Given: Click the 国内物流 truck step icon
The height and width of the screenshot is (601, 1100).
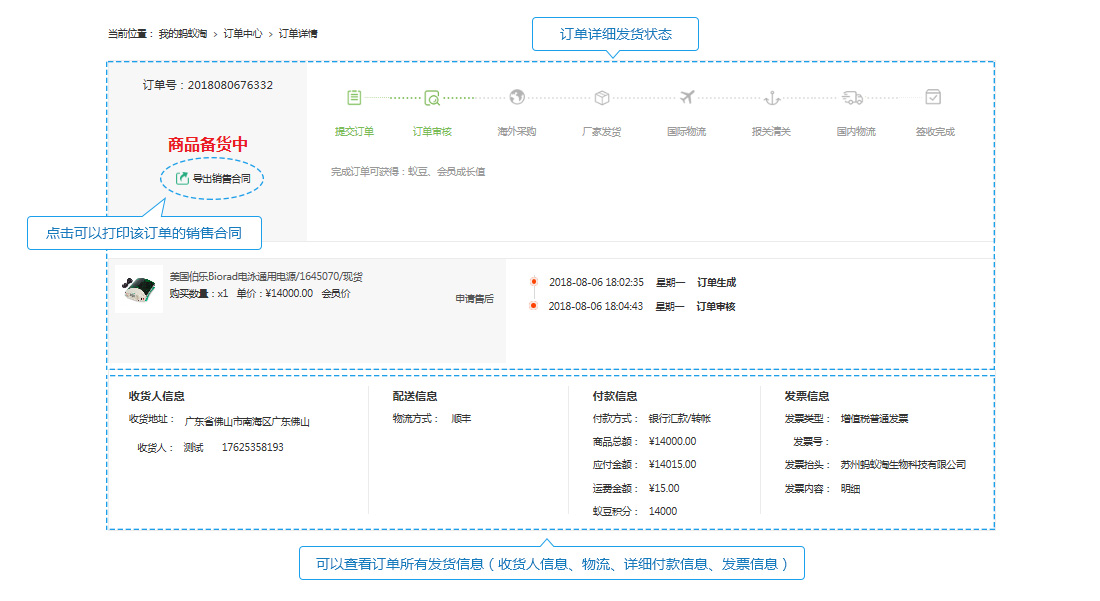Looking at the screenshot, I should pos(852,97).
